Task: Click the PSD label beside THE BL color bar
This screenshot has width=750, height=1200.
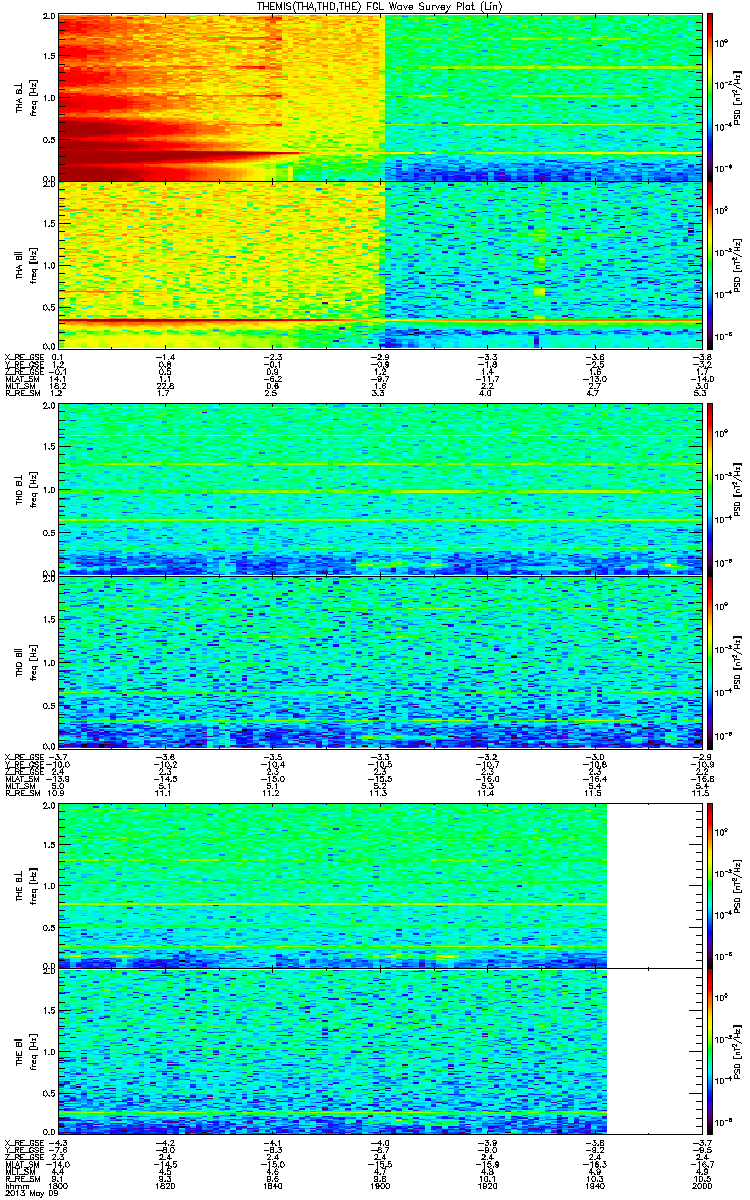Action: pos(736,886)
